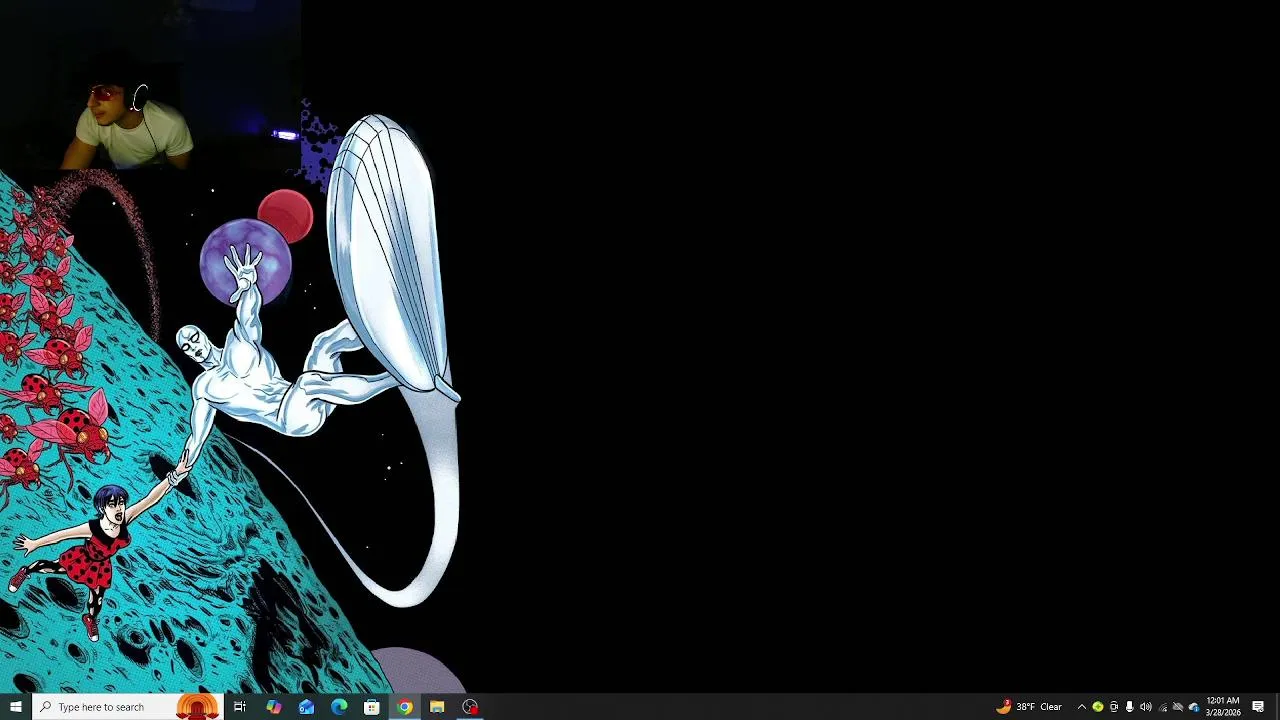Open the Wi-Fi network tray icon
Screen dimensions: 1280x720
(1163, 708)
